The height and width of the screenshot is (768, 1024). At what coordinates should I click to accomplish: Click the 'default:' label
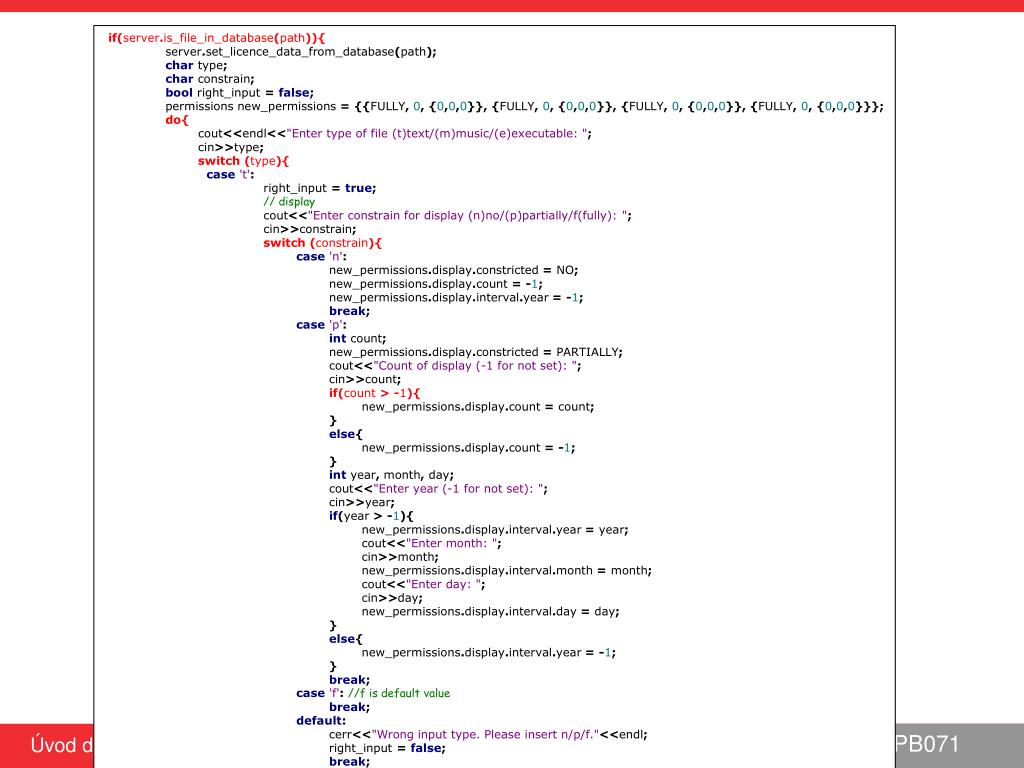pos(321,721)
